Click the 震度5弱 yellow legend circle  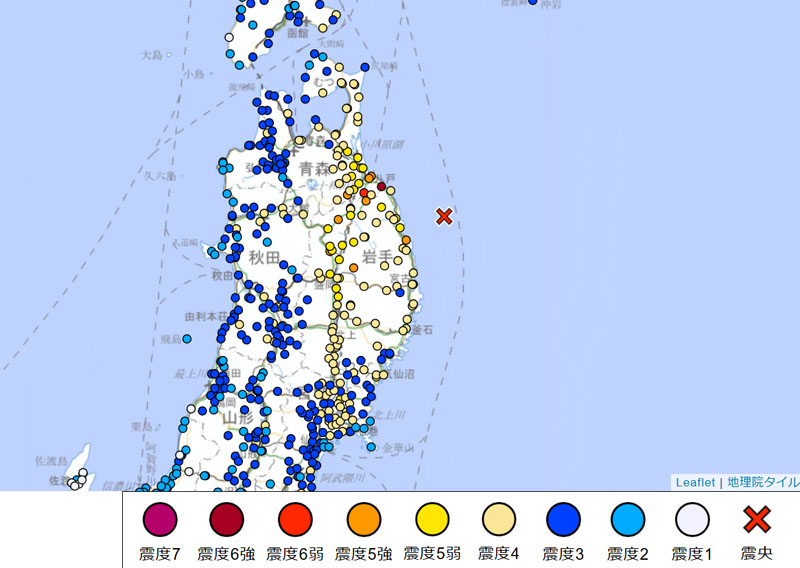432,520
